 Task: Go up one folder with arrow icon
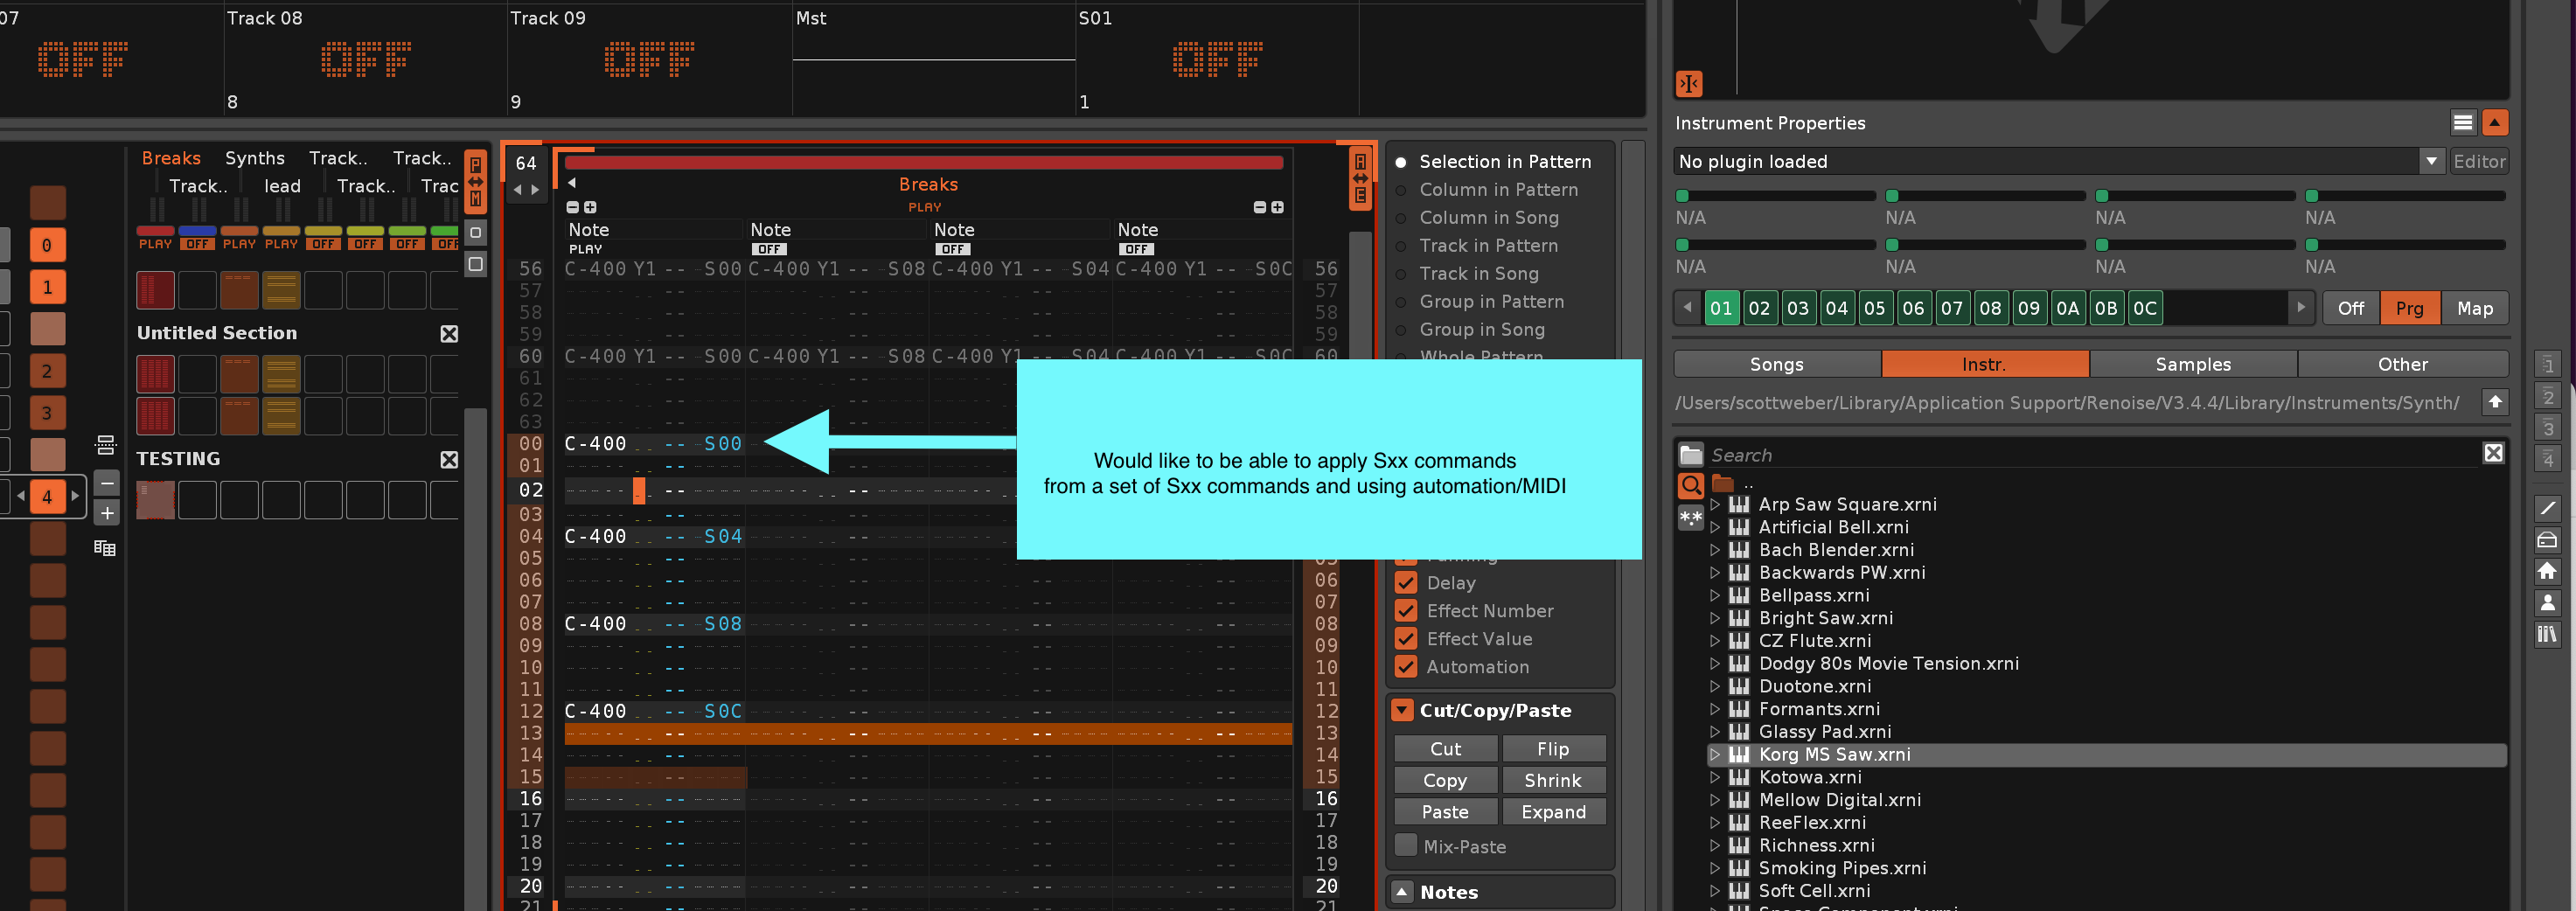click(2495, 402)
